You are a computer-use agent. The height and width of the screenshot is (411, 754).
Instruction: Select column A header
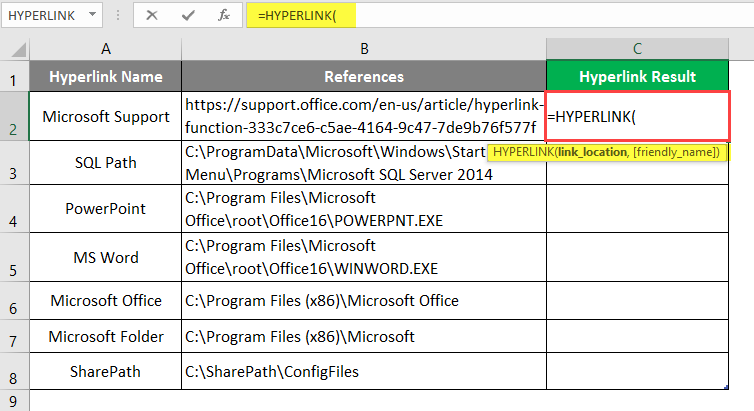click(x=106, y=49)
